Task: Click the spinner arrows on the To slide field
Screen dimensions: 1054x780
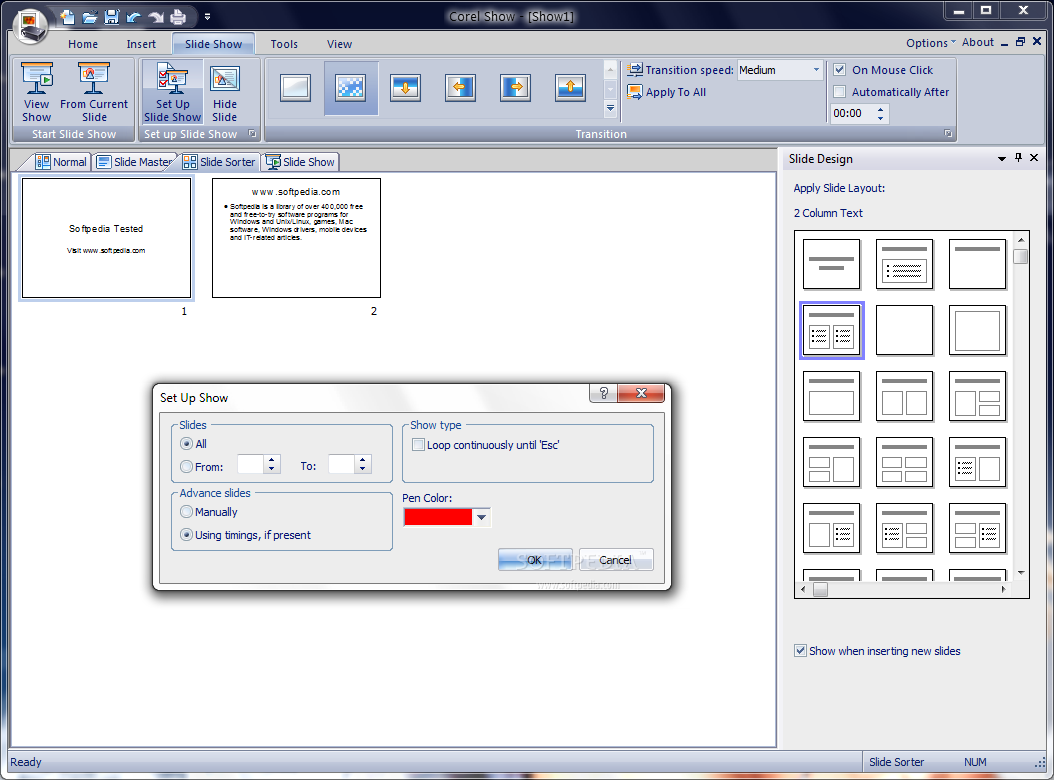Action: [362, 465]
